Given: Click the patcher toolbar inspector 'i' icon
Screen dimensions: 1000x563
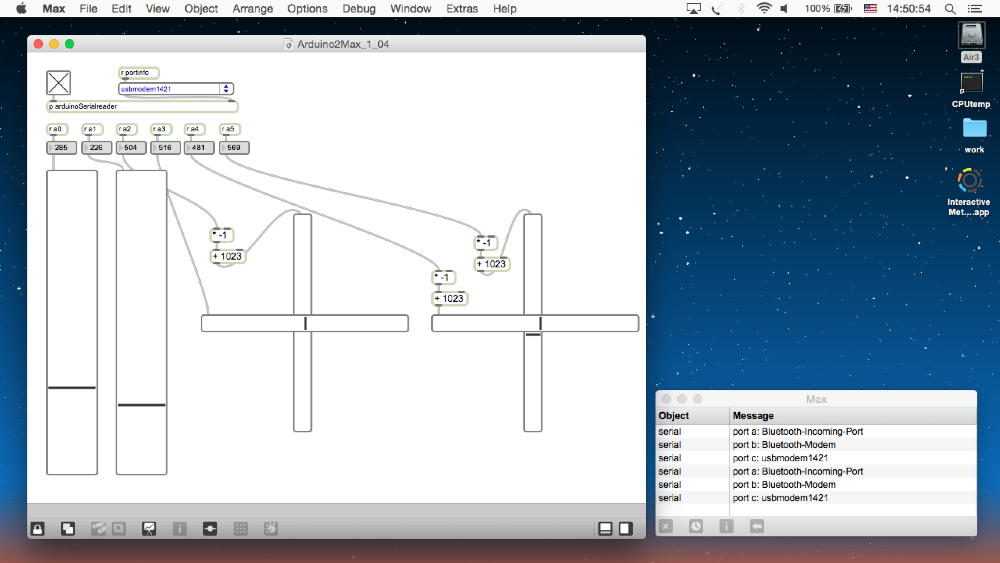Looking at the screenshot, I should point(180,529).
